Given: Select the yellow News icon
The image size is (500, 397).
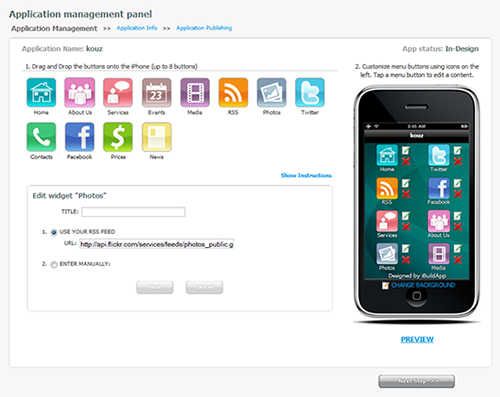Looking at the screenshot, I should [x=156, y=137].
